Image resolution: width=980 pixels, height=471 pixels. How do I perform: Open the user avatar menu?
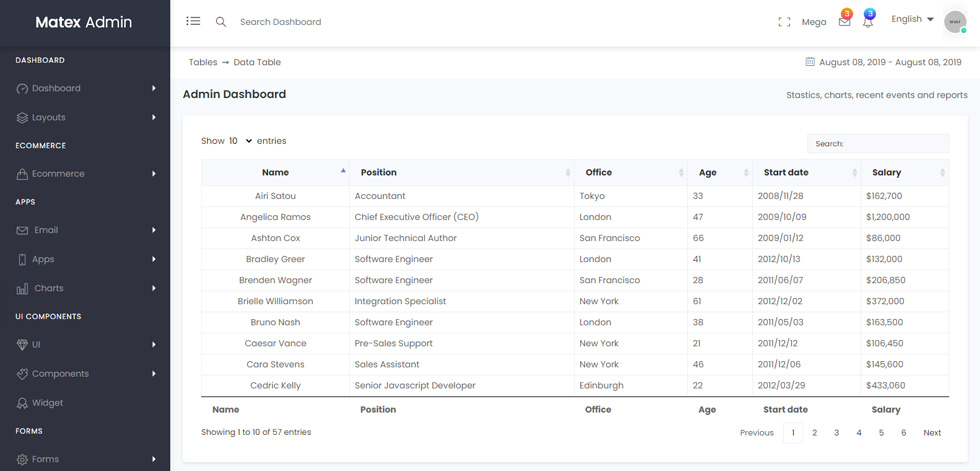click(x=955, y=22)
